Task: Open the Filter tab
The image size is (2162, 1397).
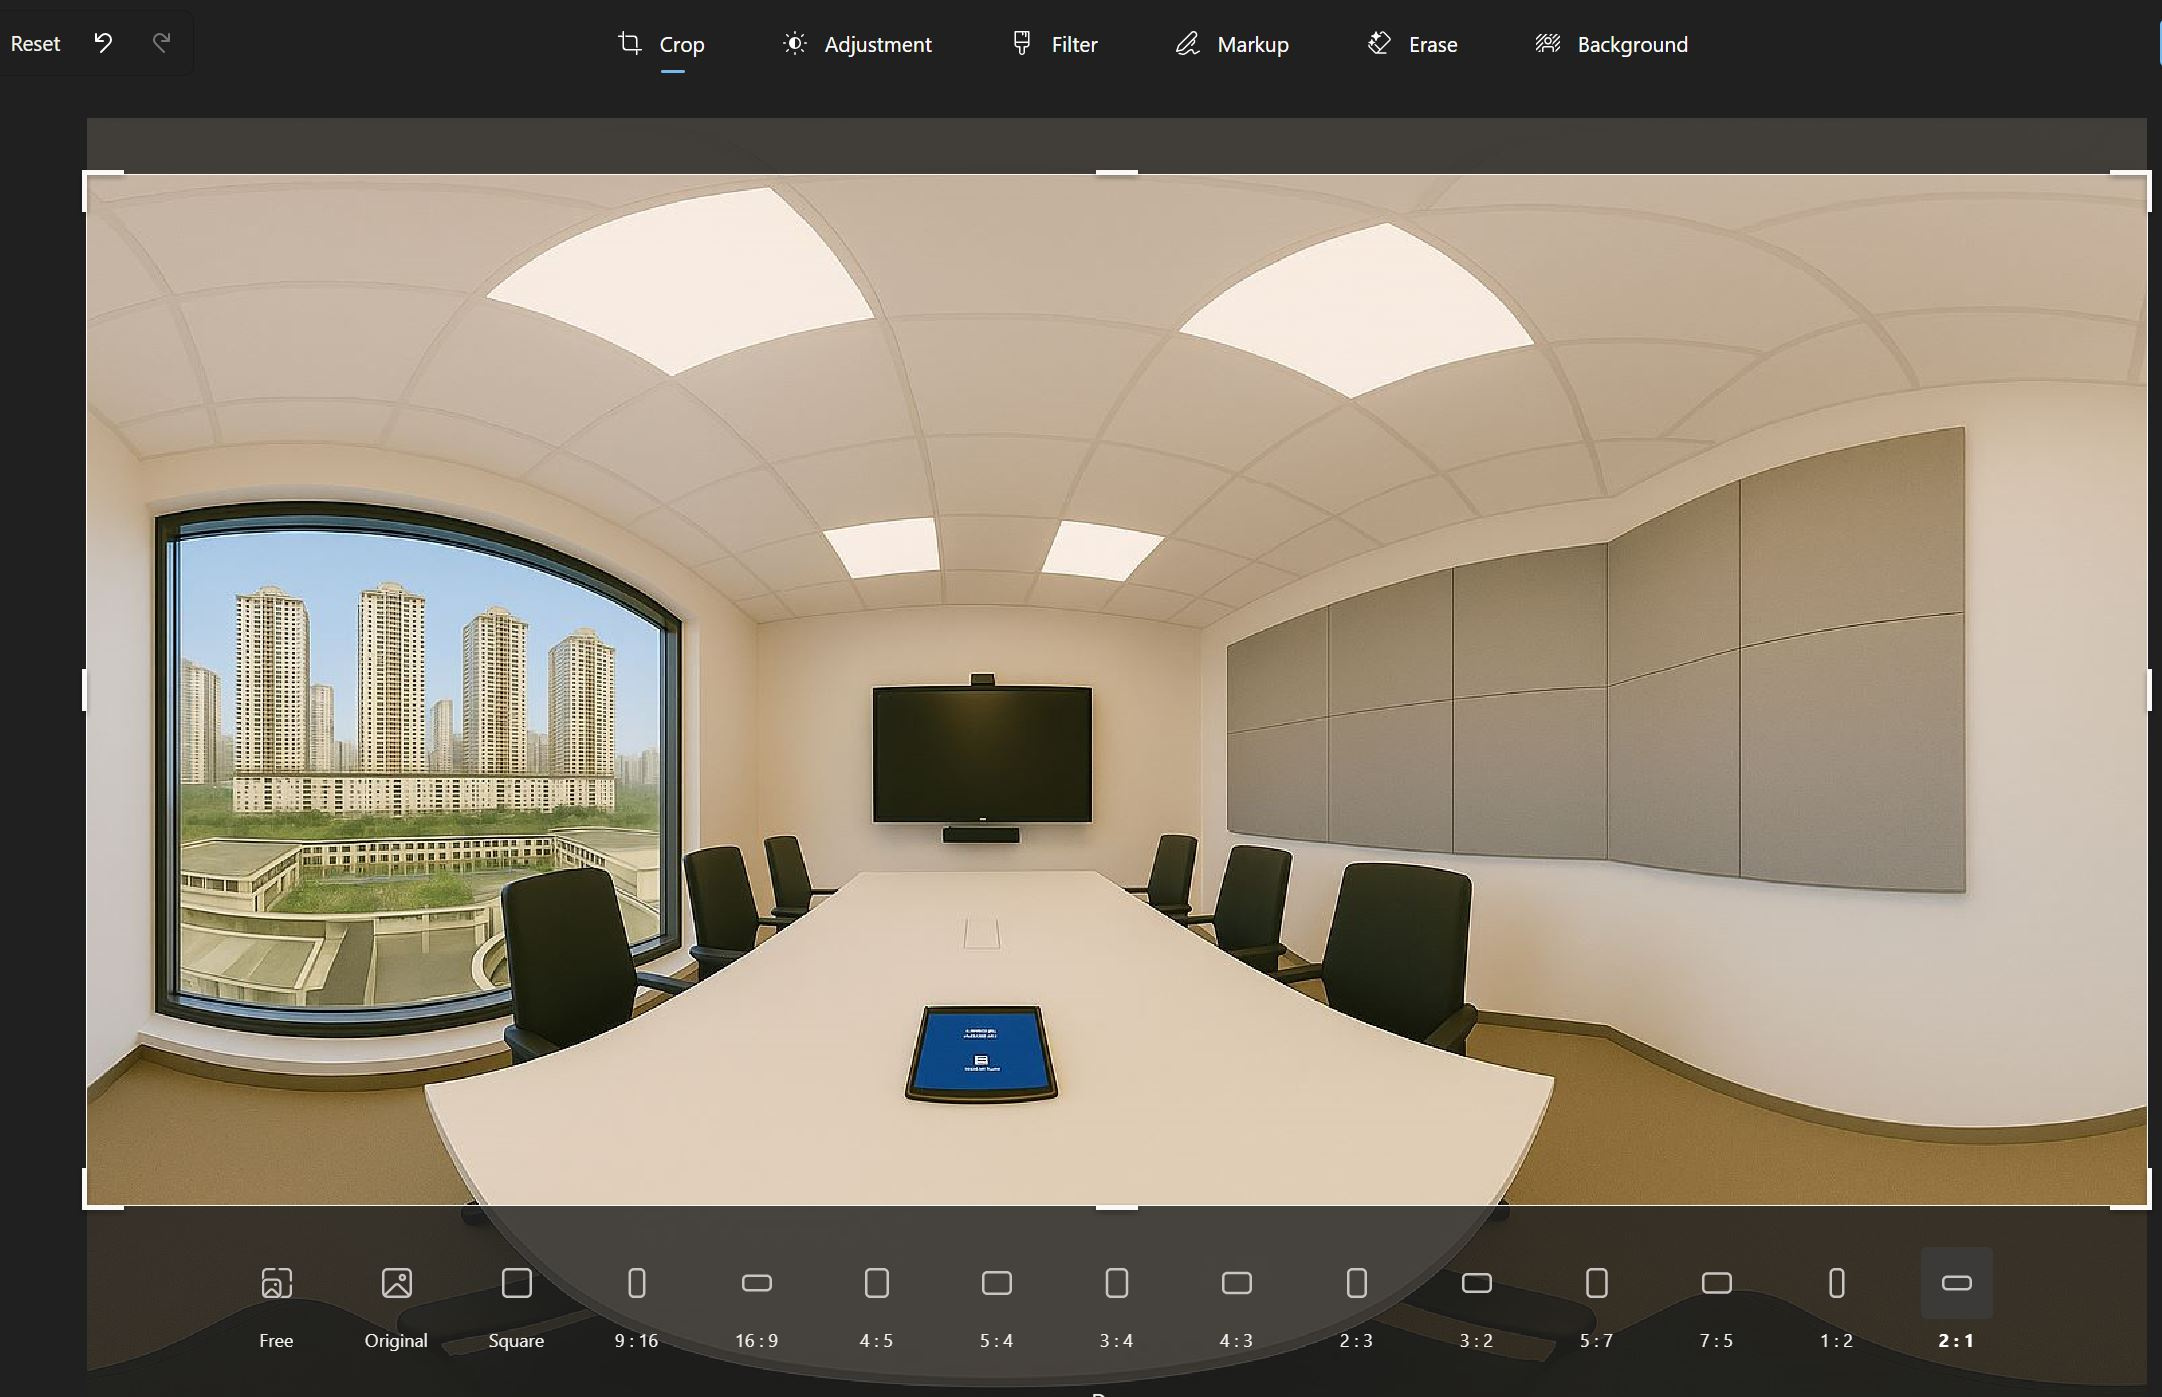Action: (x=1055, y=44)
